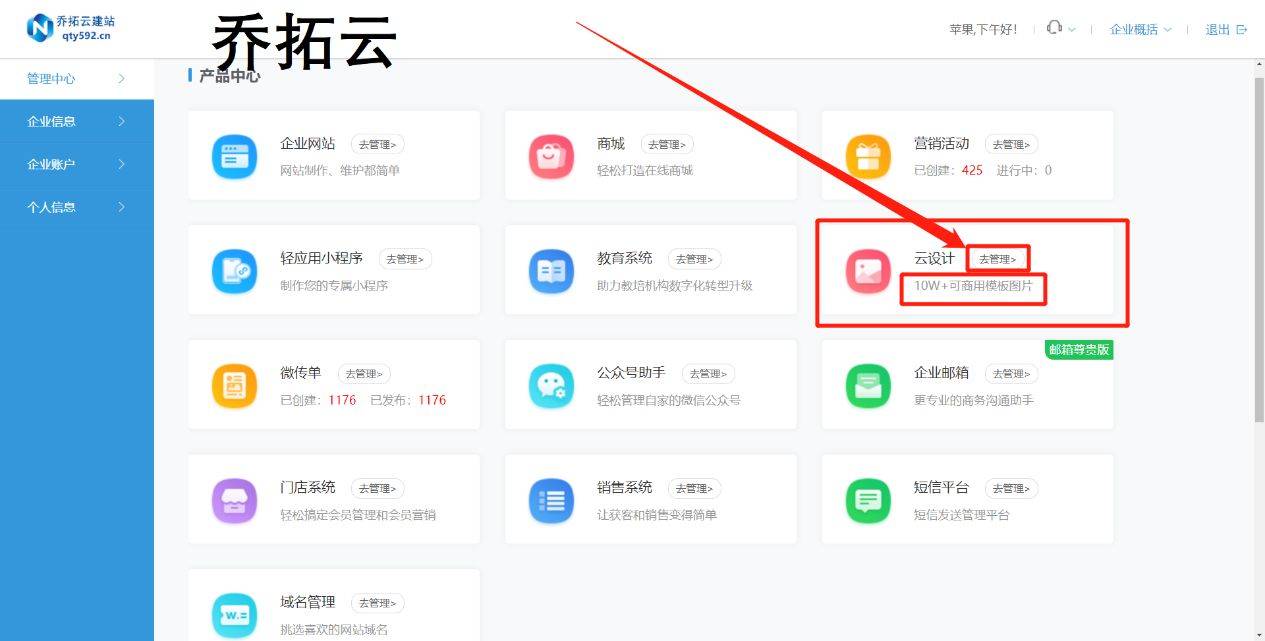Screen dimensions: 1265x641
Task: Click 去管理 for 微传单
Action: coord(364,374)
